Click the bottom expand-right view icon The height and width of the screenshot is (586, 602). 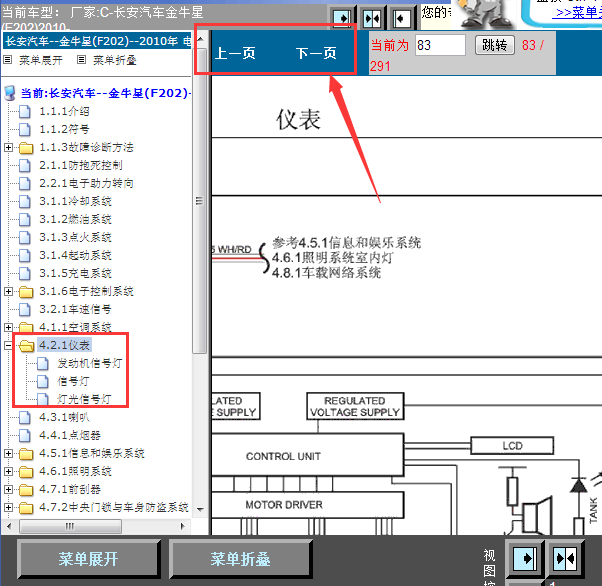524,558
